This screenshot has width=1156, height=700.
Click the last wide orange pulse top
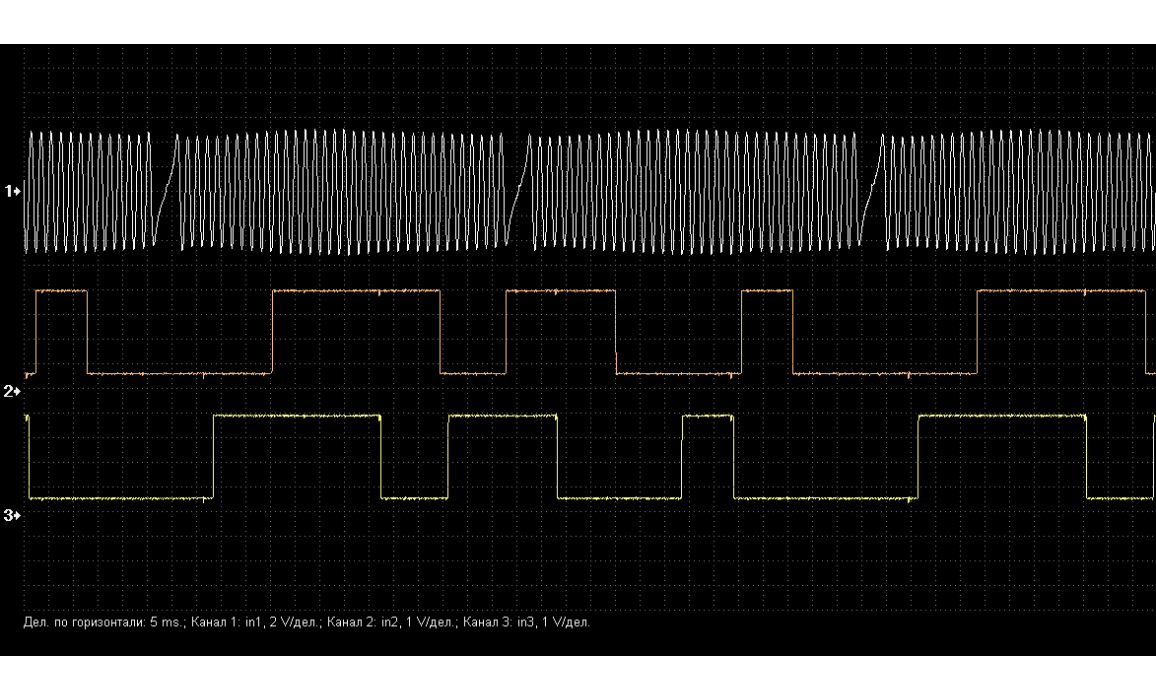coord(1062,291)
